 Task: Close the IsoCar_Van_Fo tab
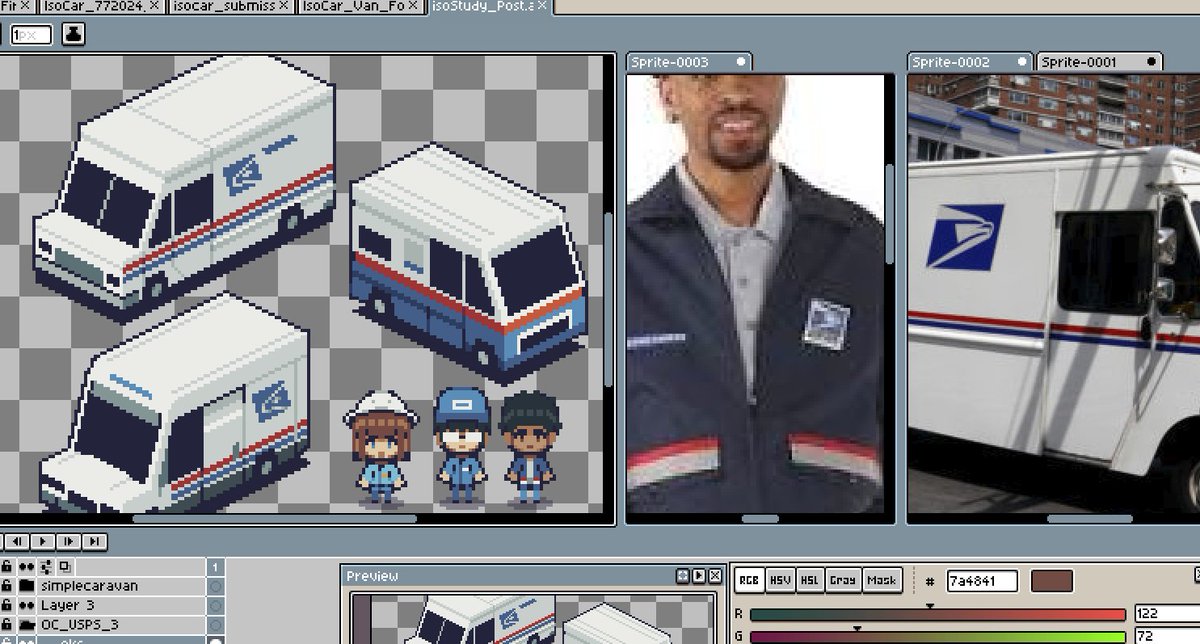413,6
